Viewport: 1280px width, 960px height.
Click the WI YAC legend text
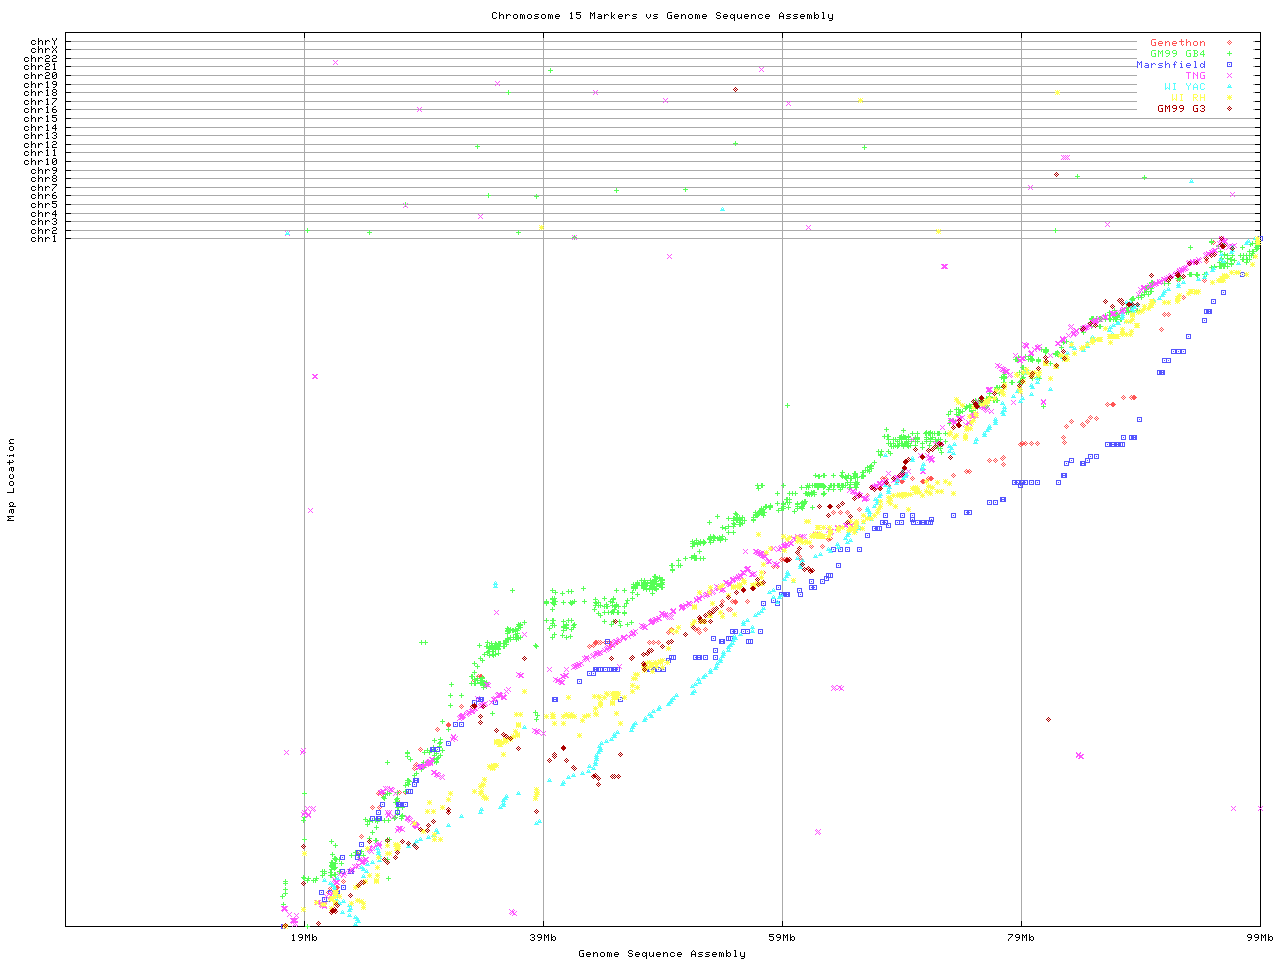coord(1184,87)
